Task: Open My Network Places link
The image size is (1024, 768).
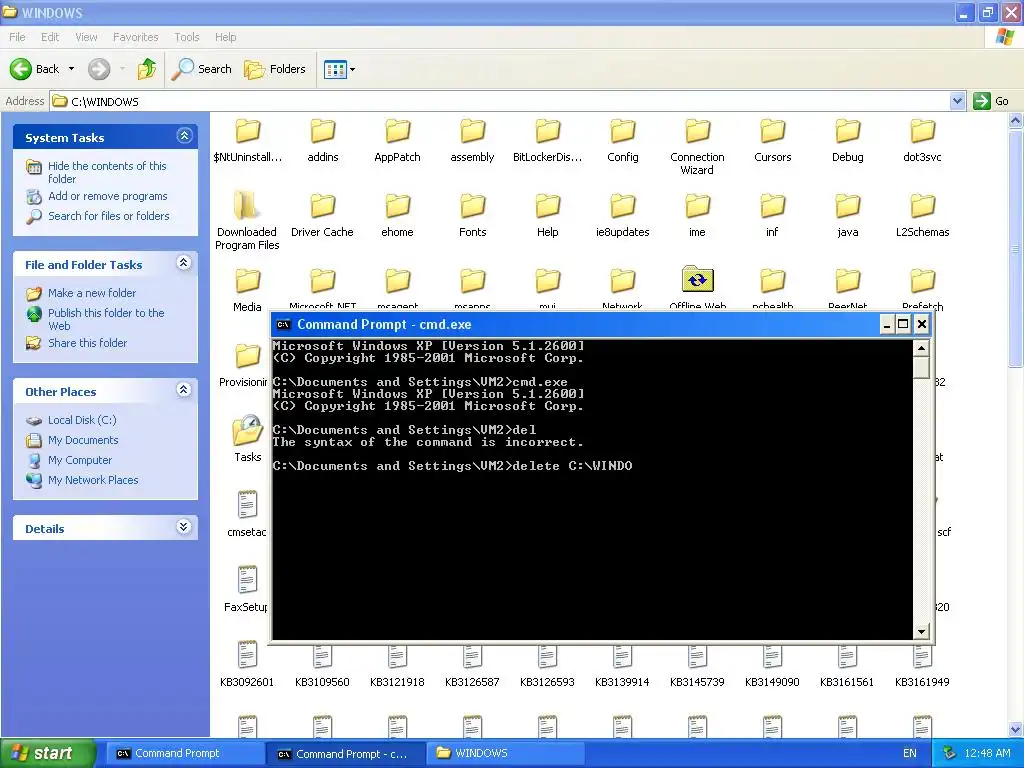Action: 93,480
